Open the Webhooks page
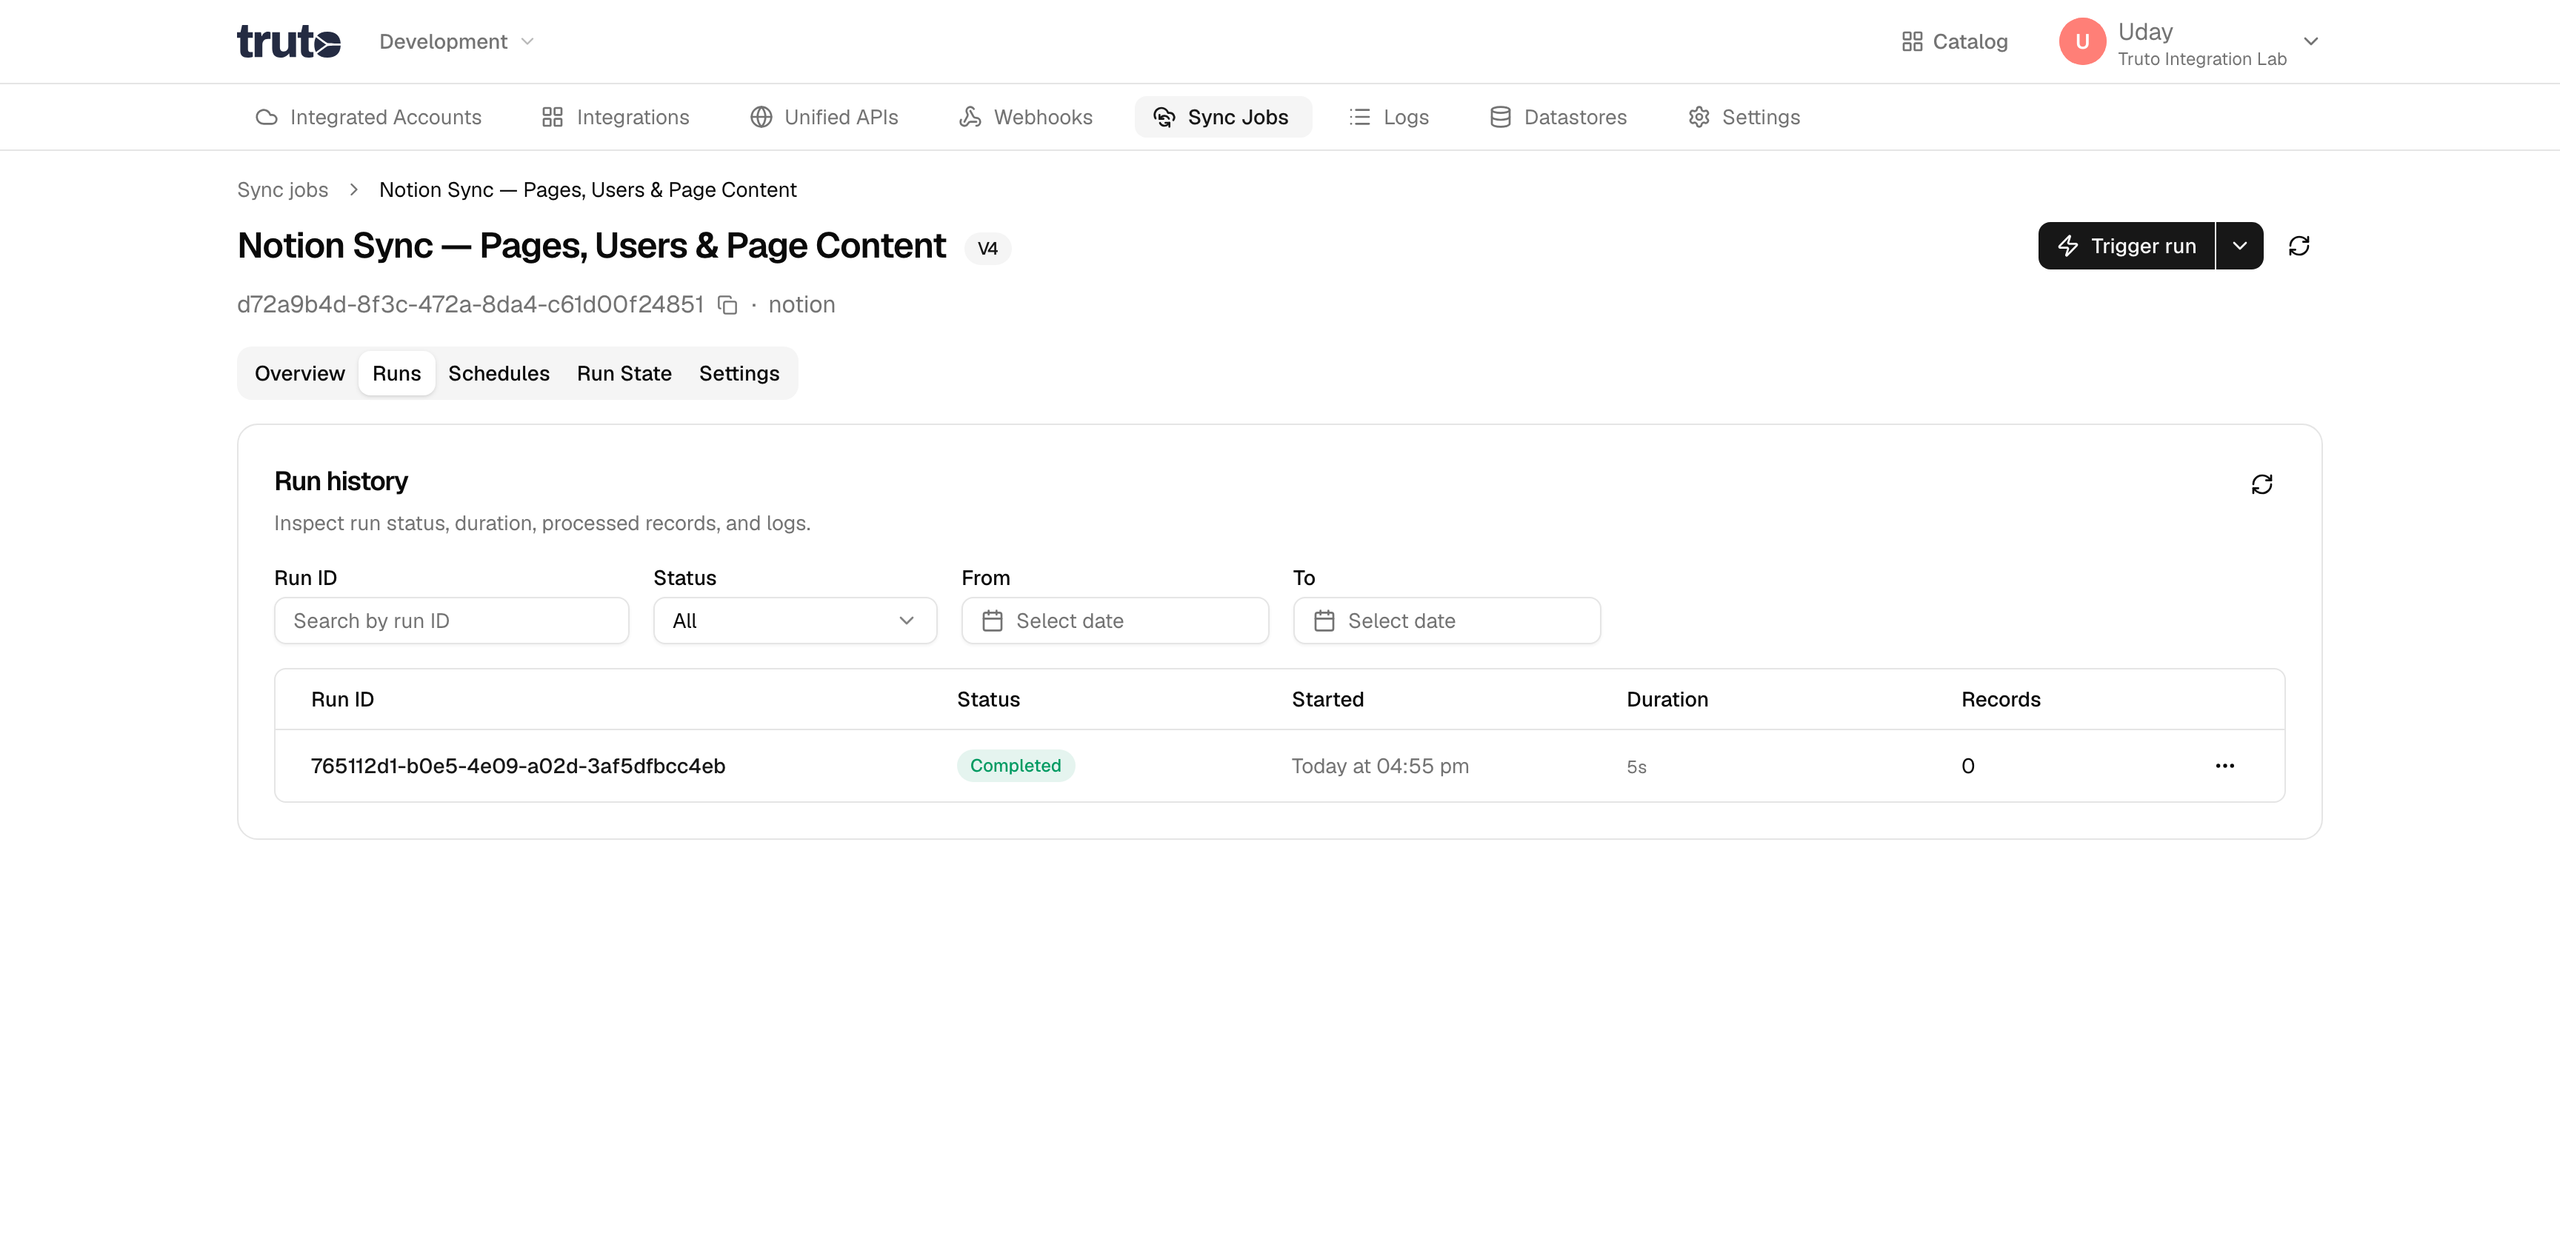Screen dimensions: 2560x1233 pyautogui.click(x=1025, y=117)
